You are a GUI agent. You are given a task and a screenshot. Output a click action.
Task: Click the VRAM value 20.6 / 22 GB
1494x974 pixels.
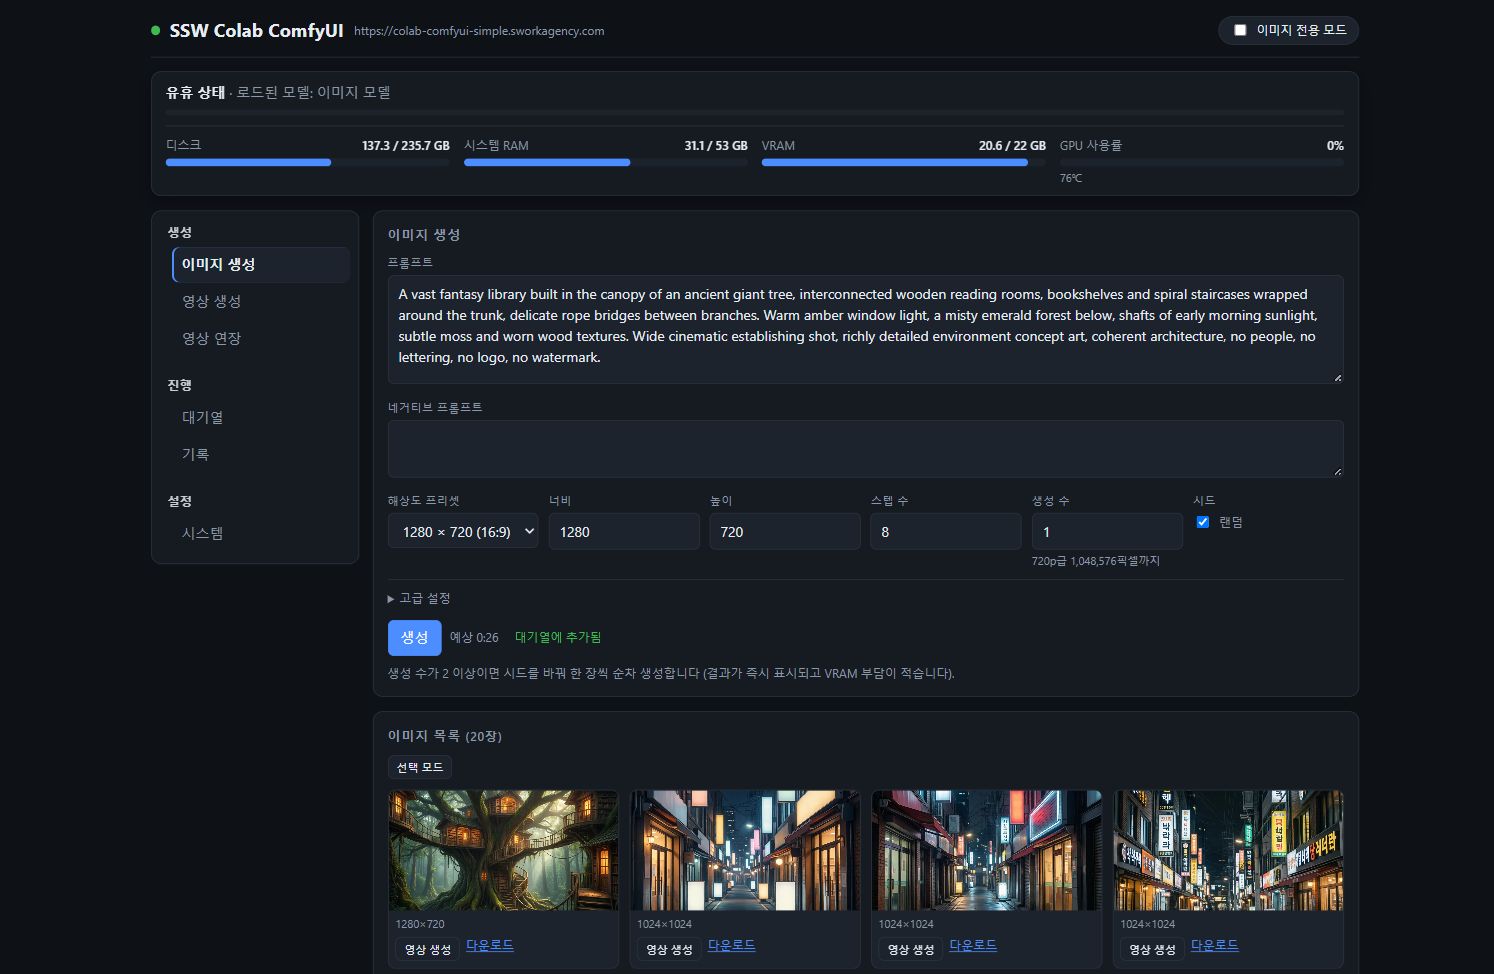(x=1012, y=146)
